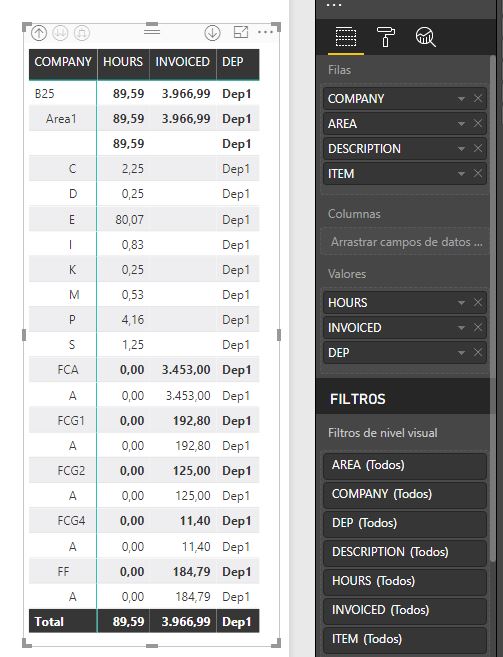Remove DEP from Valores
503x657 pixels.
point(478,352)
